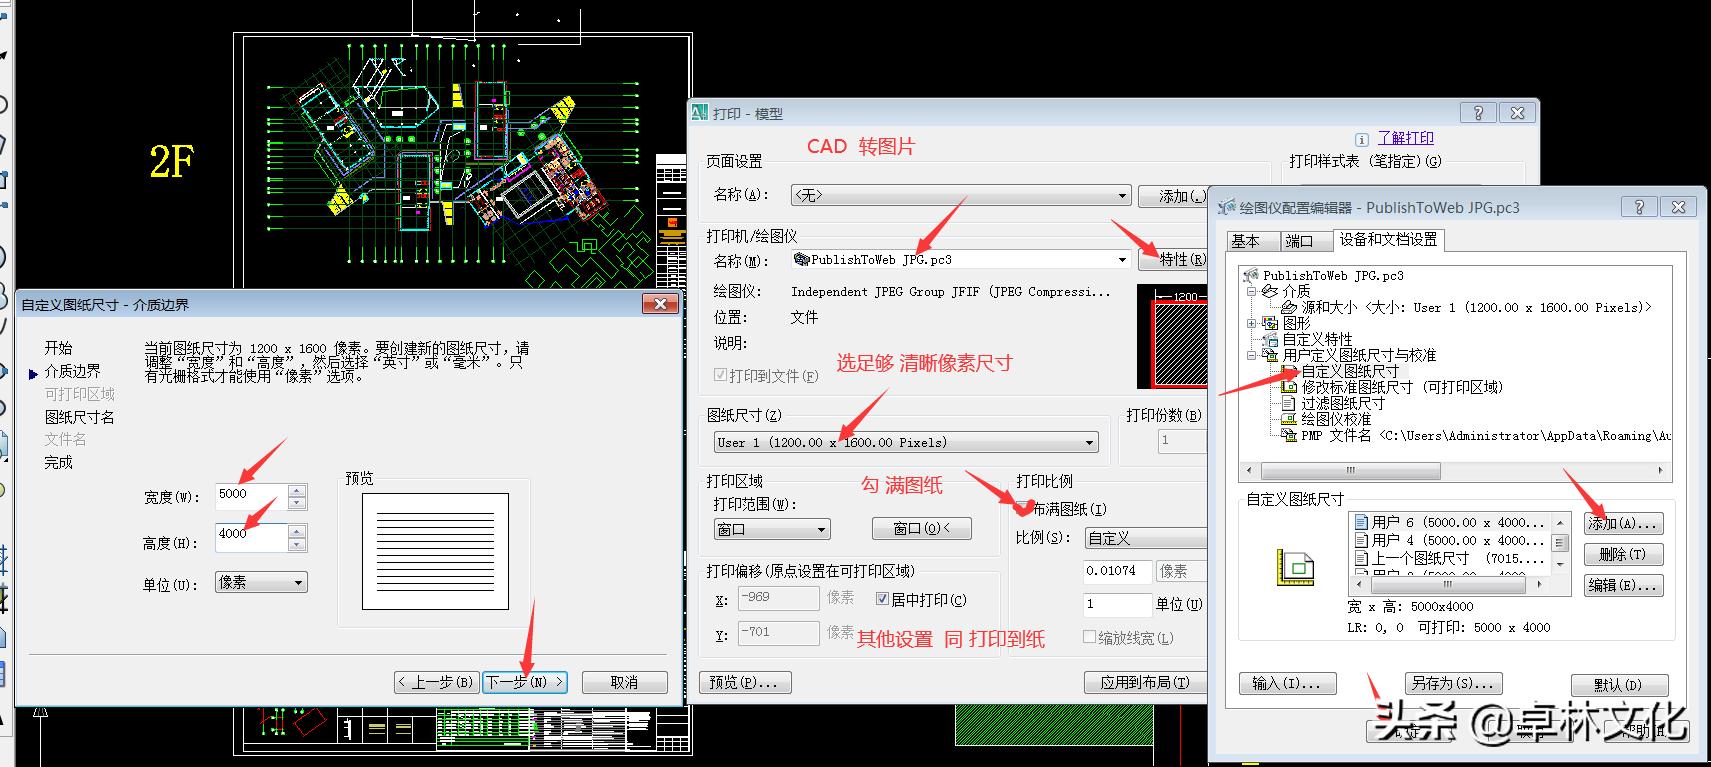Click the tree's horizontal scrollbar in the plotter editor
1711x767 pixels.
[1454, 470]
